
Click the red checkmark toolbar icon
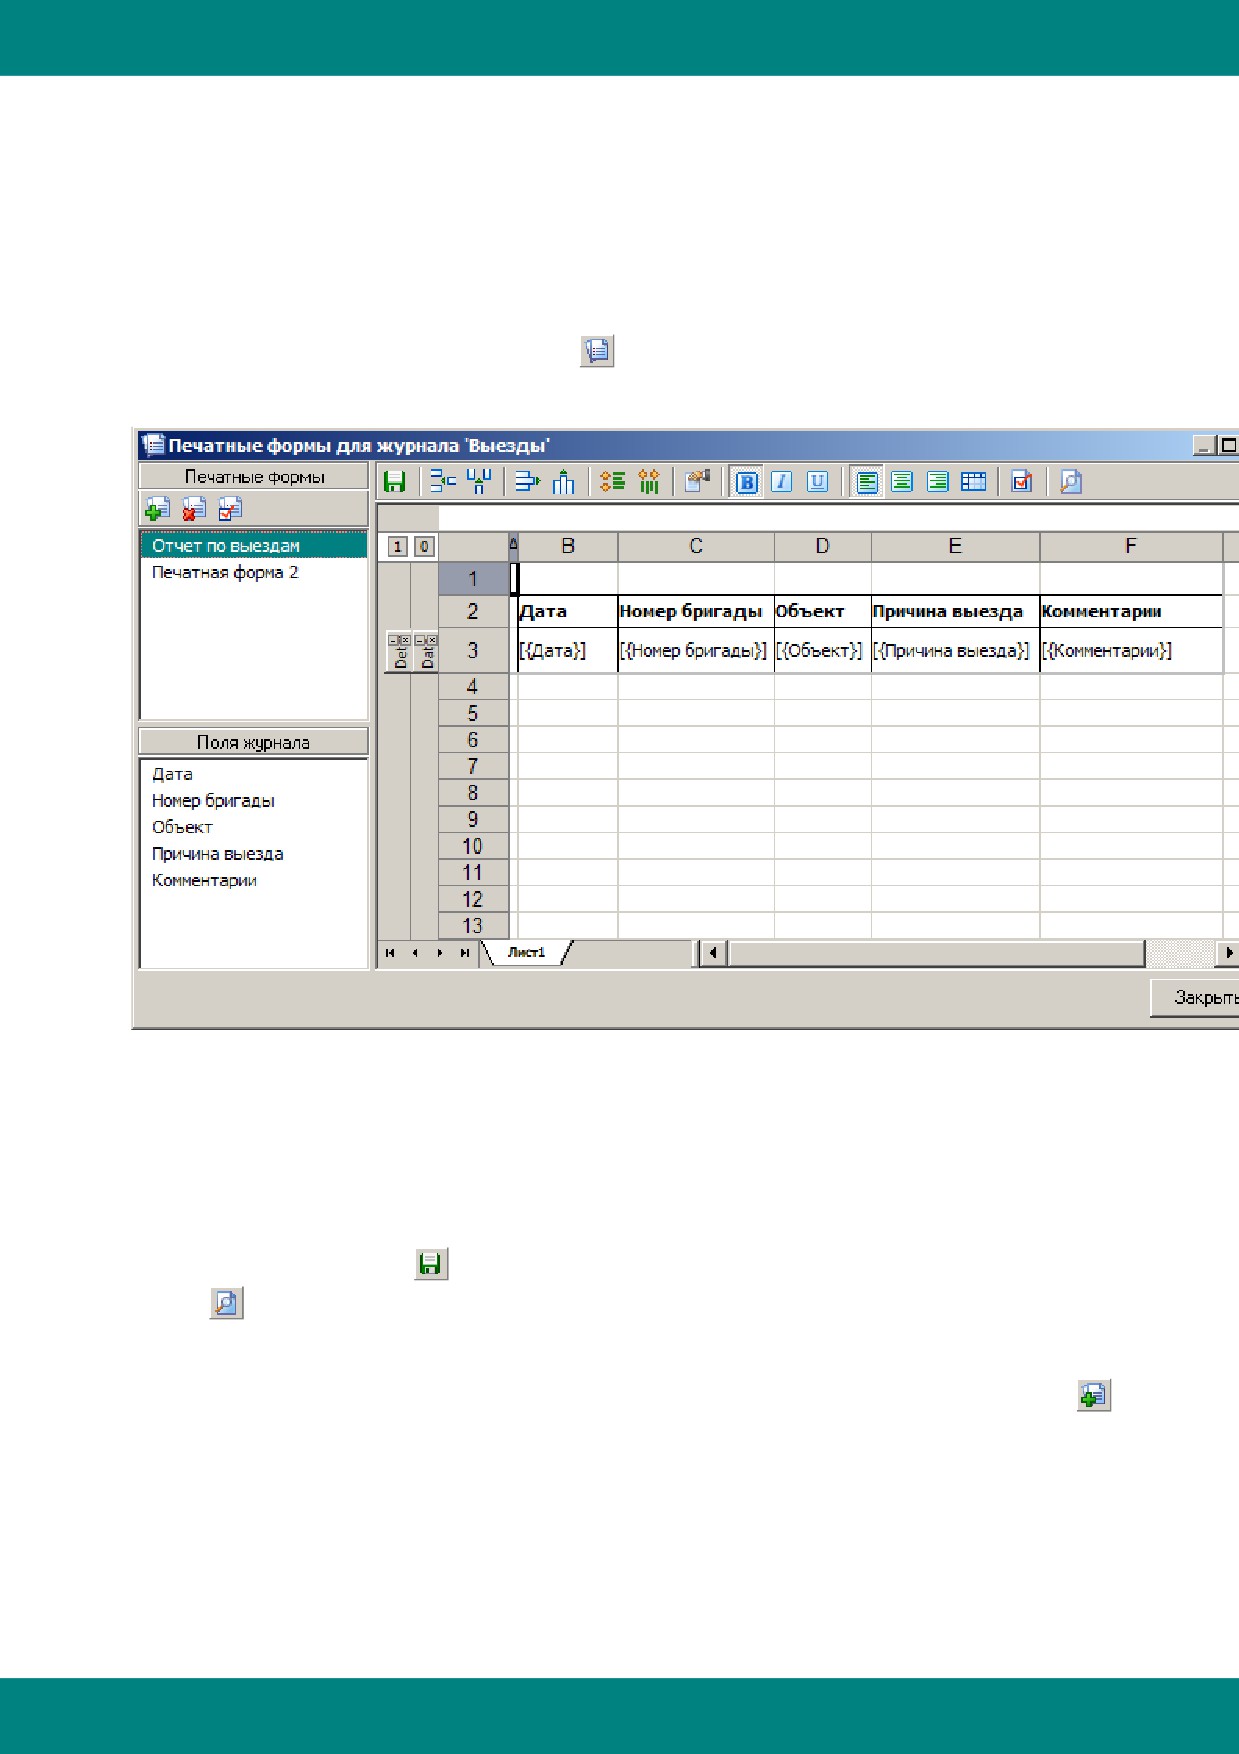1021,482
